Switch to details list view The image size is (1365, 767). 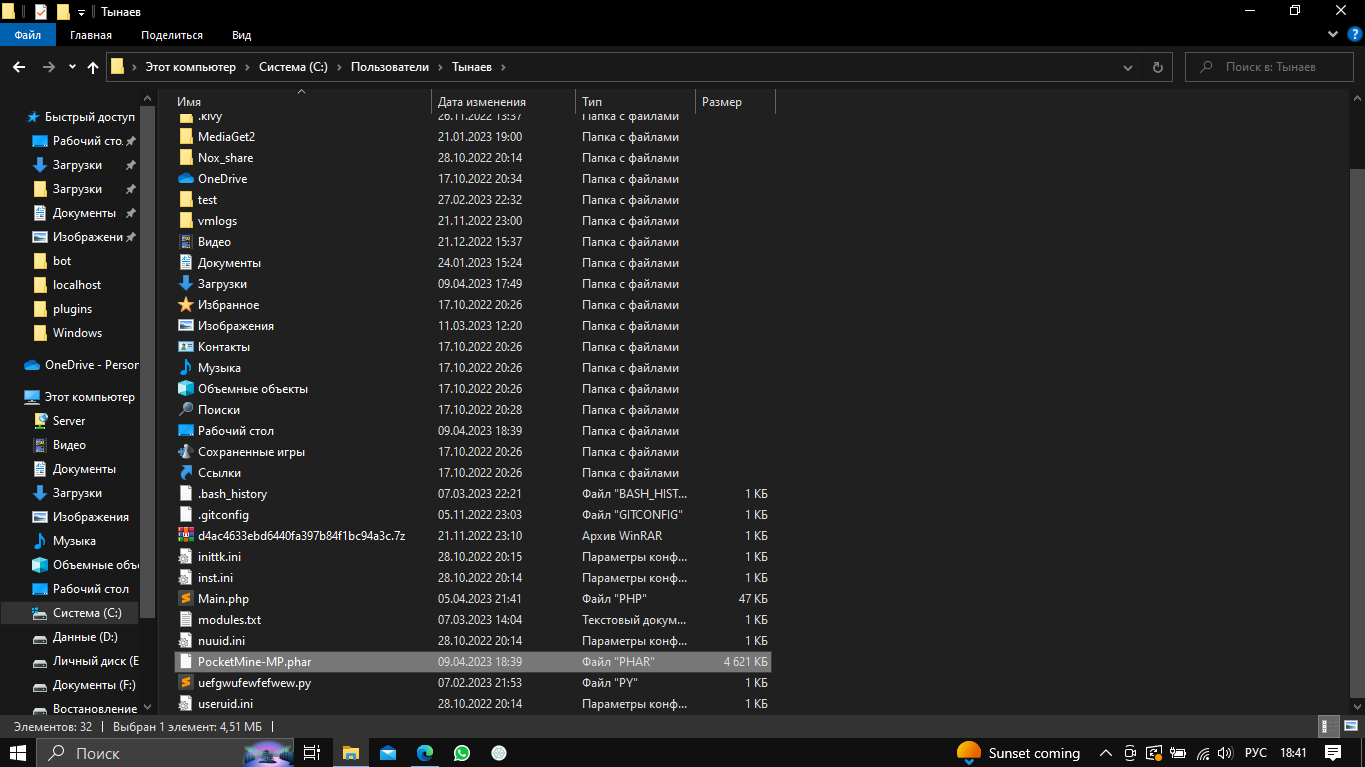click(1328, 727)
